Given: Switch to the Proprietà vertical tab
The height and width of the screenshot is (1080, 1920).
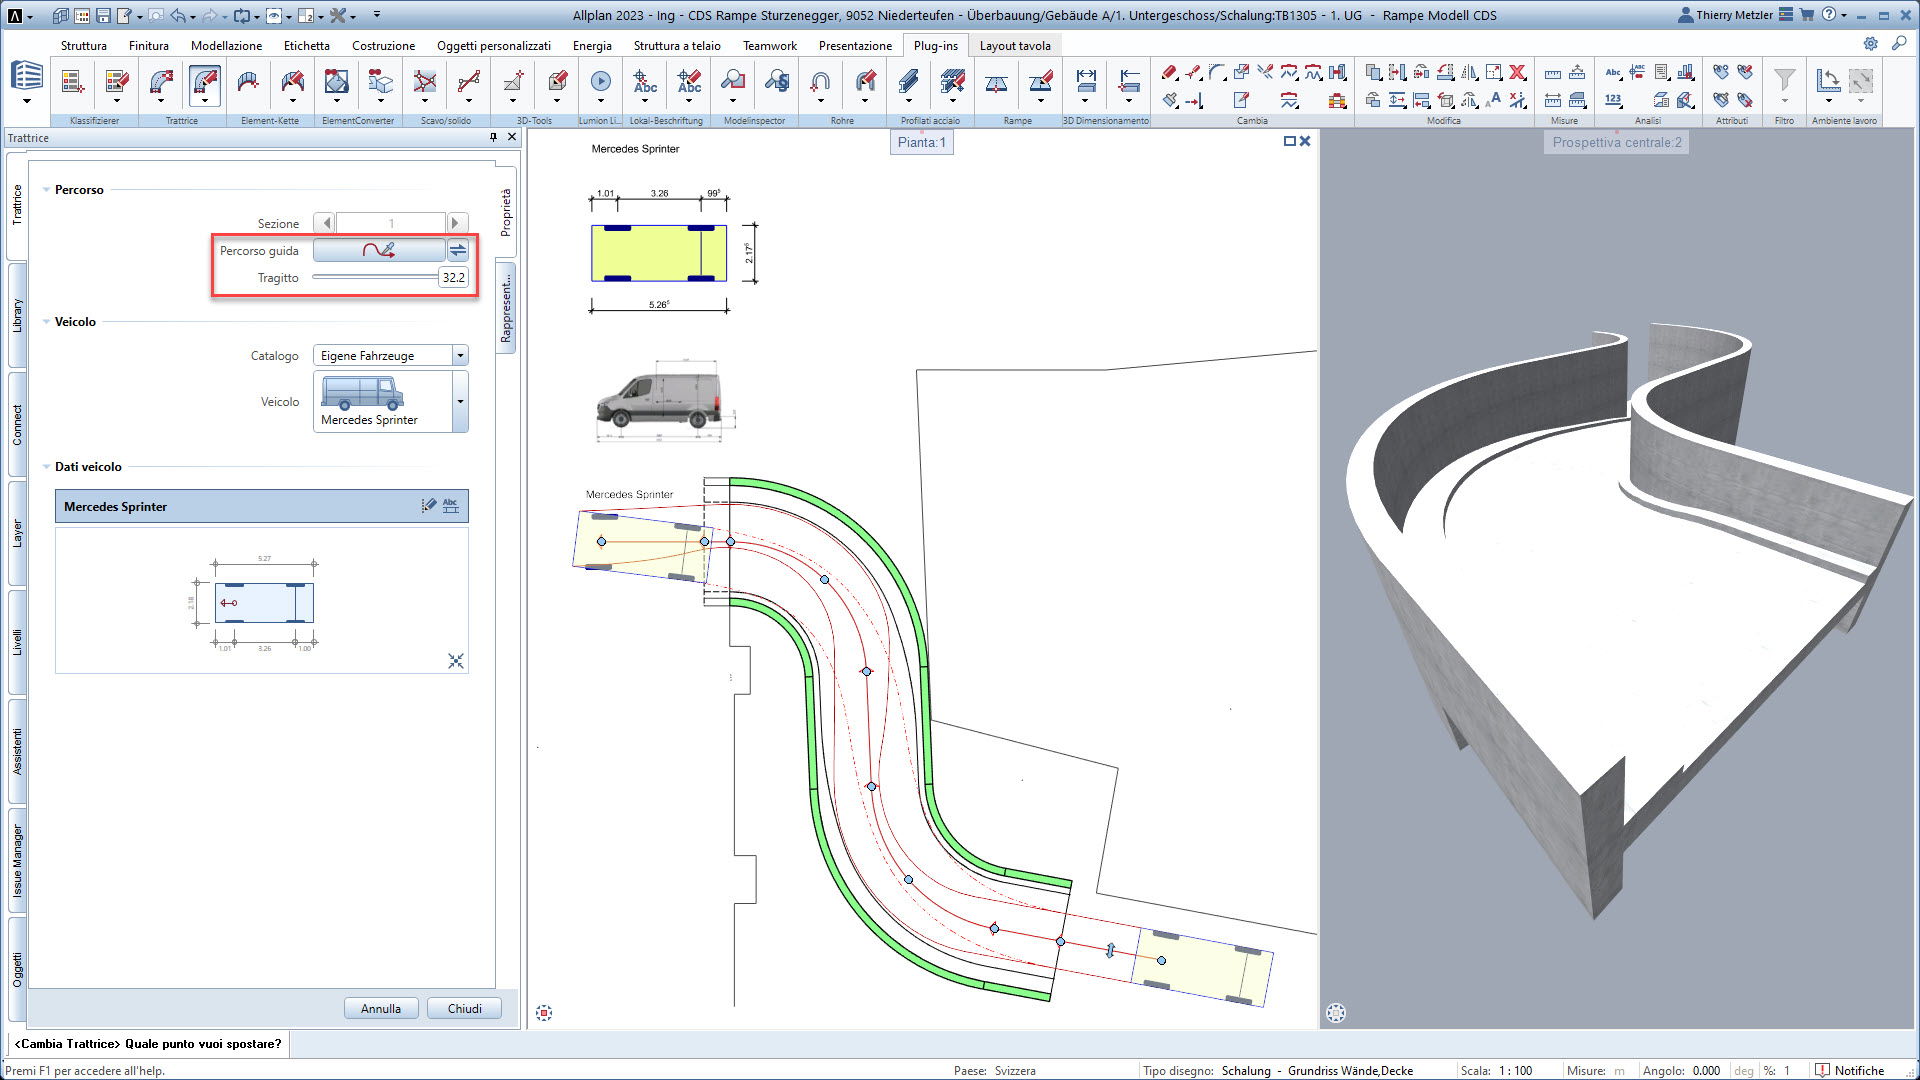Looking at the screenshot, I should tap(506, 211).
